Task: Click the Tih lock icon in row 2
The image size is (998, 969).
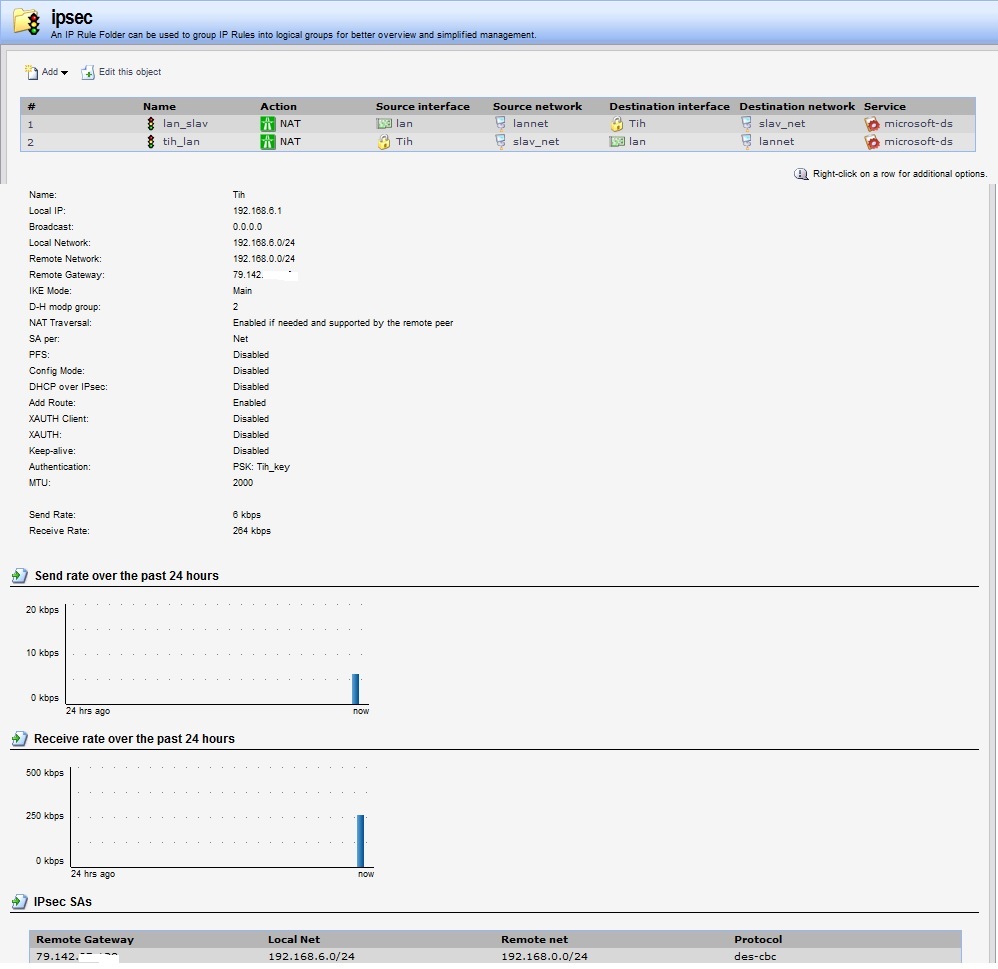Action: pyautogui.click(x=383, y=142)
